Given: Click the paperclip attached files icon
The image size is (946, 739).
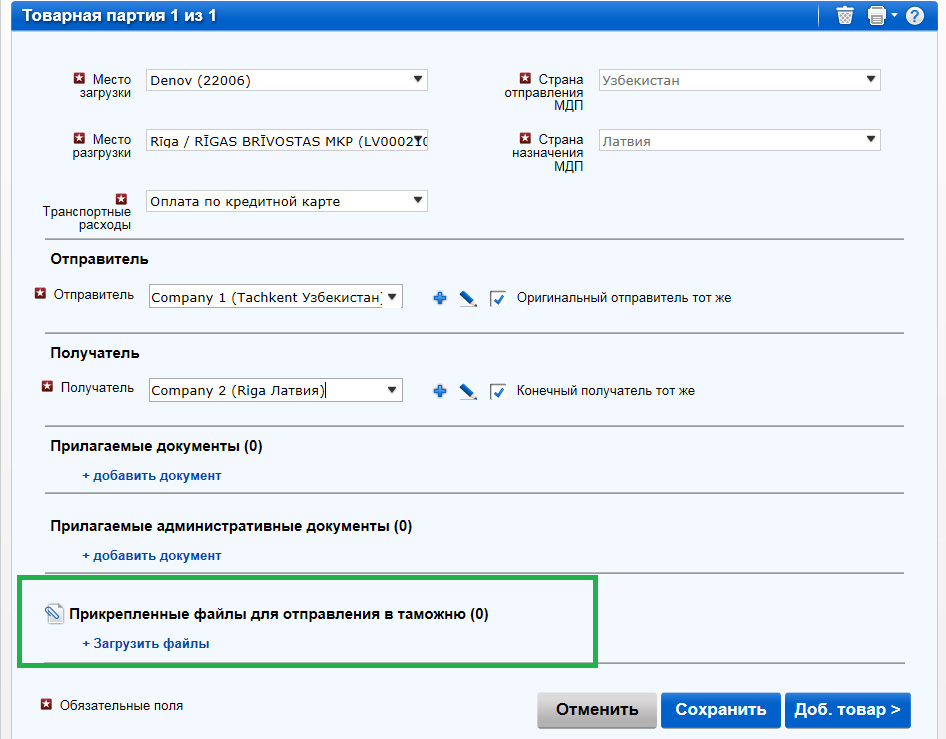Looking at the screenshot, I should click(55, 615).
